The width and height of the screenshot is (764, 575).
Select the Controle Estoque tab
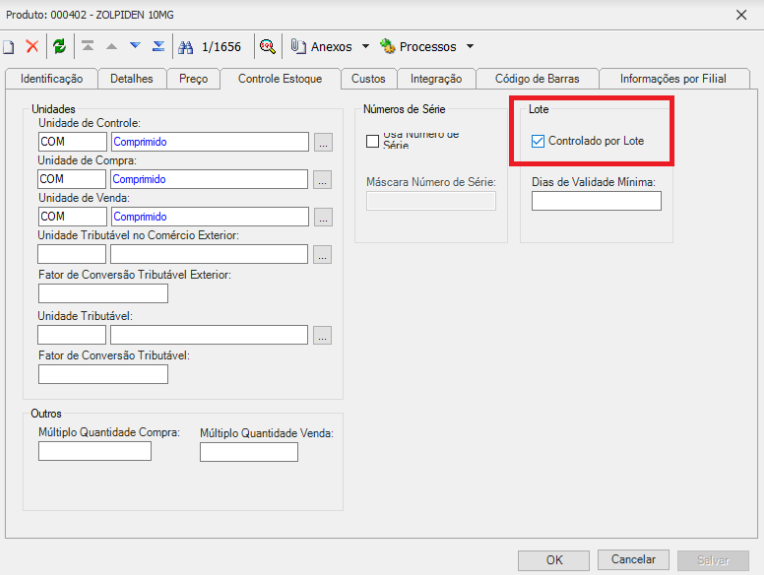click(x=280, y=79)
